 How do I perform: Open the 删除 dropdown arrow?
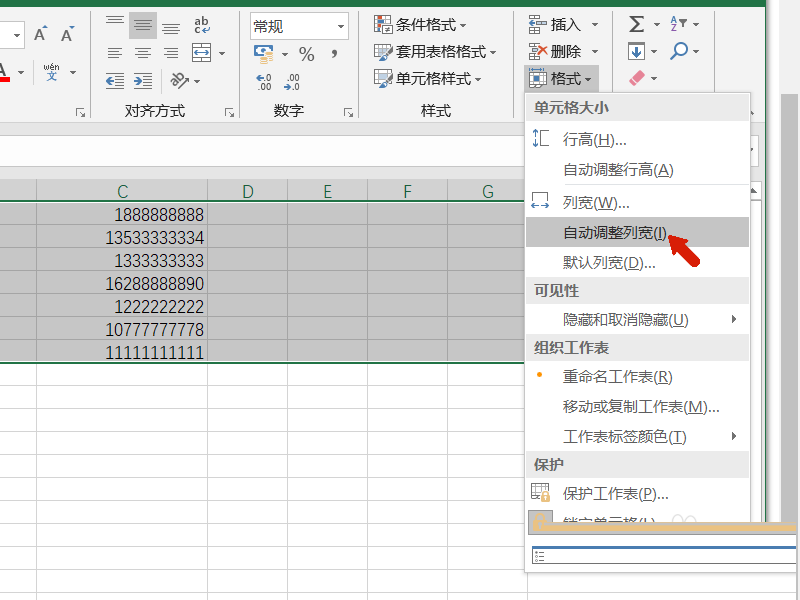pyautogui.click(x=594, y=51)
